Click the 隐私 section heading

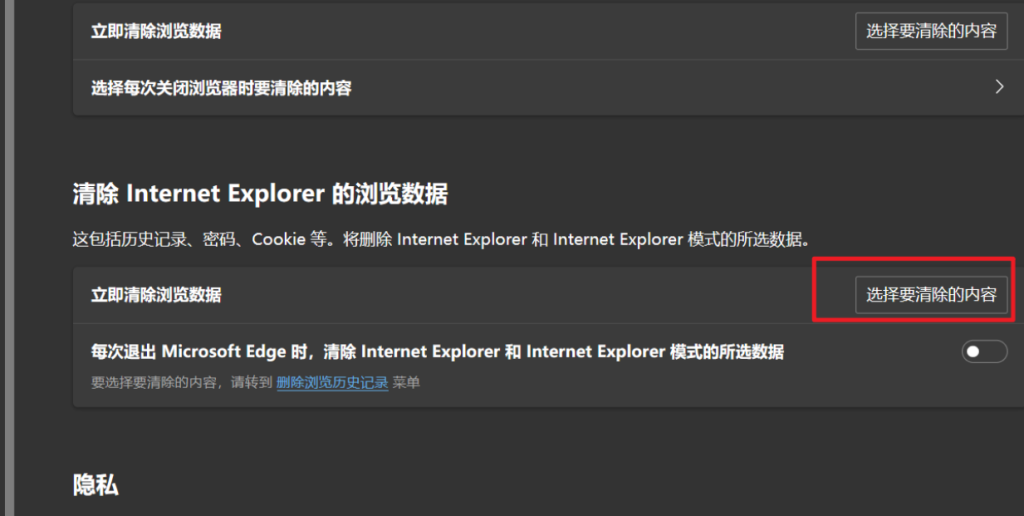point(96,485)
